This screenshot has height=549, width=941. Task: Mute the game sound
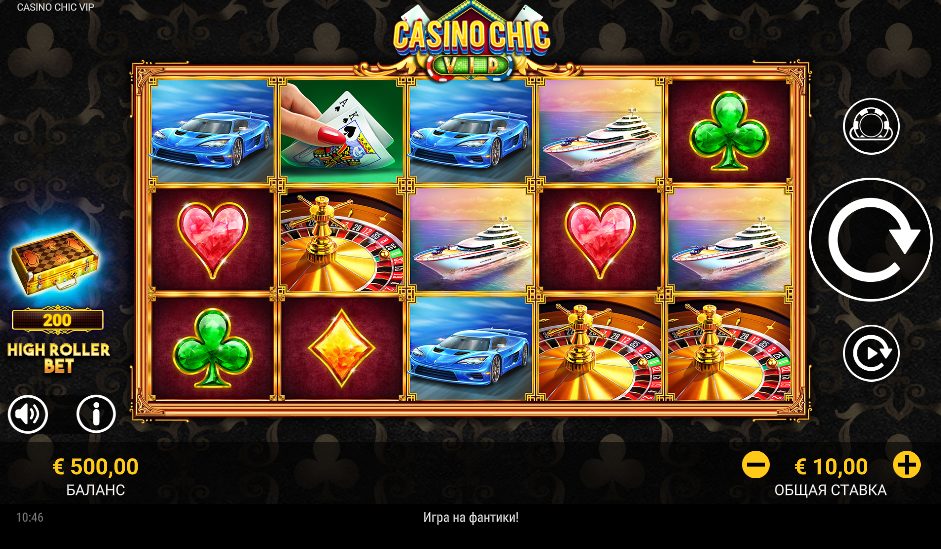tap(28, 414)
